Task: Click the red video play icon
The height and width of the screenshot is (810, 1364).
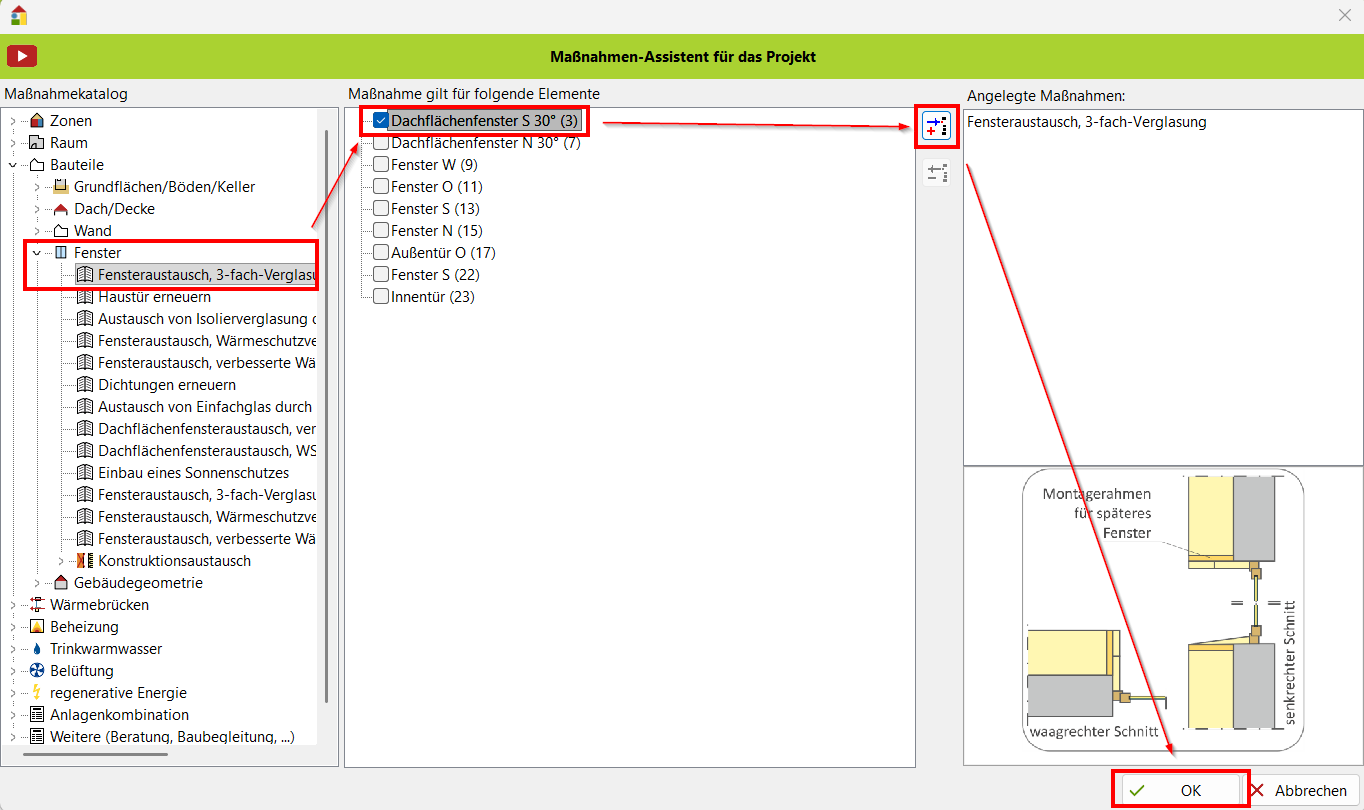Action: [x=22, y=57]
